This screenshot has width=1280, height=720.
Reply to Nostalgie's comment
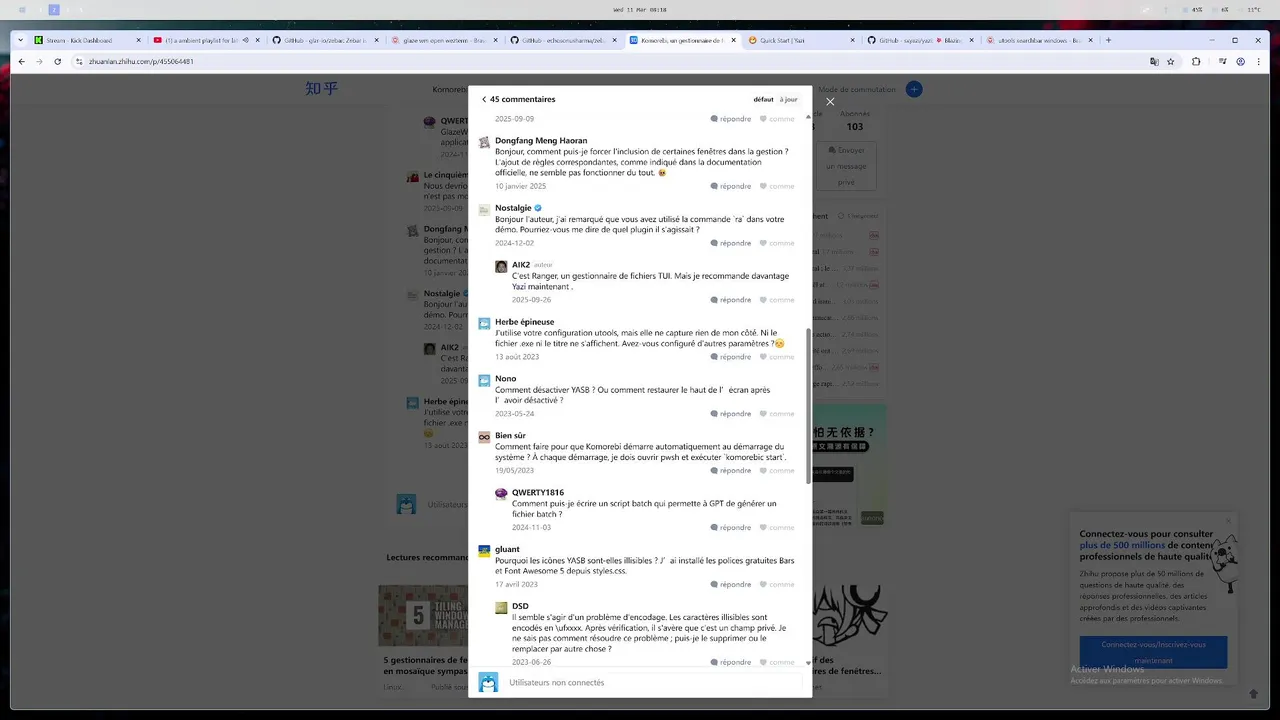(x=731, y=243)
